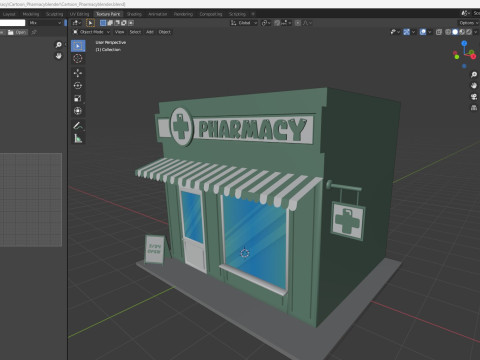This screenshot has height=360, width=480.
Task: Open the pivot point dropdown
Action: 266,23
